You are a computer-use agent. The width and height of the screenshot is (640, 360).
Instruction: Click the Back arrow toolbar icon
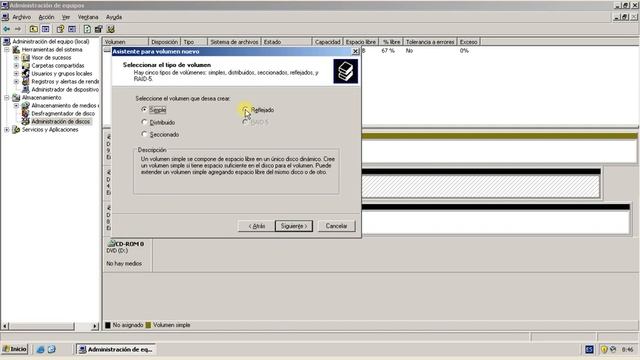pyautogui.click(x=7, y=29)
